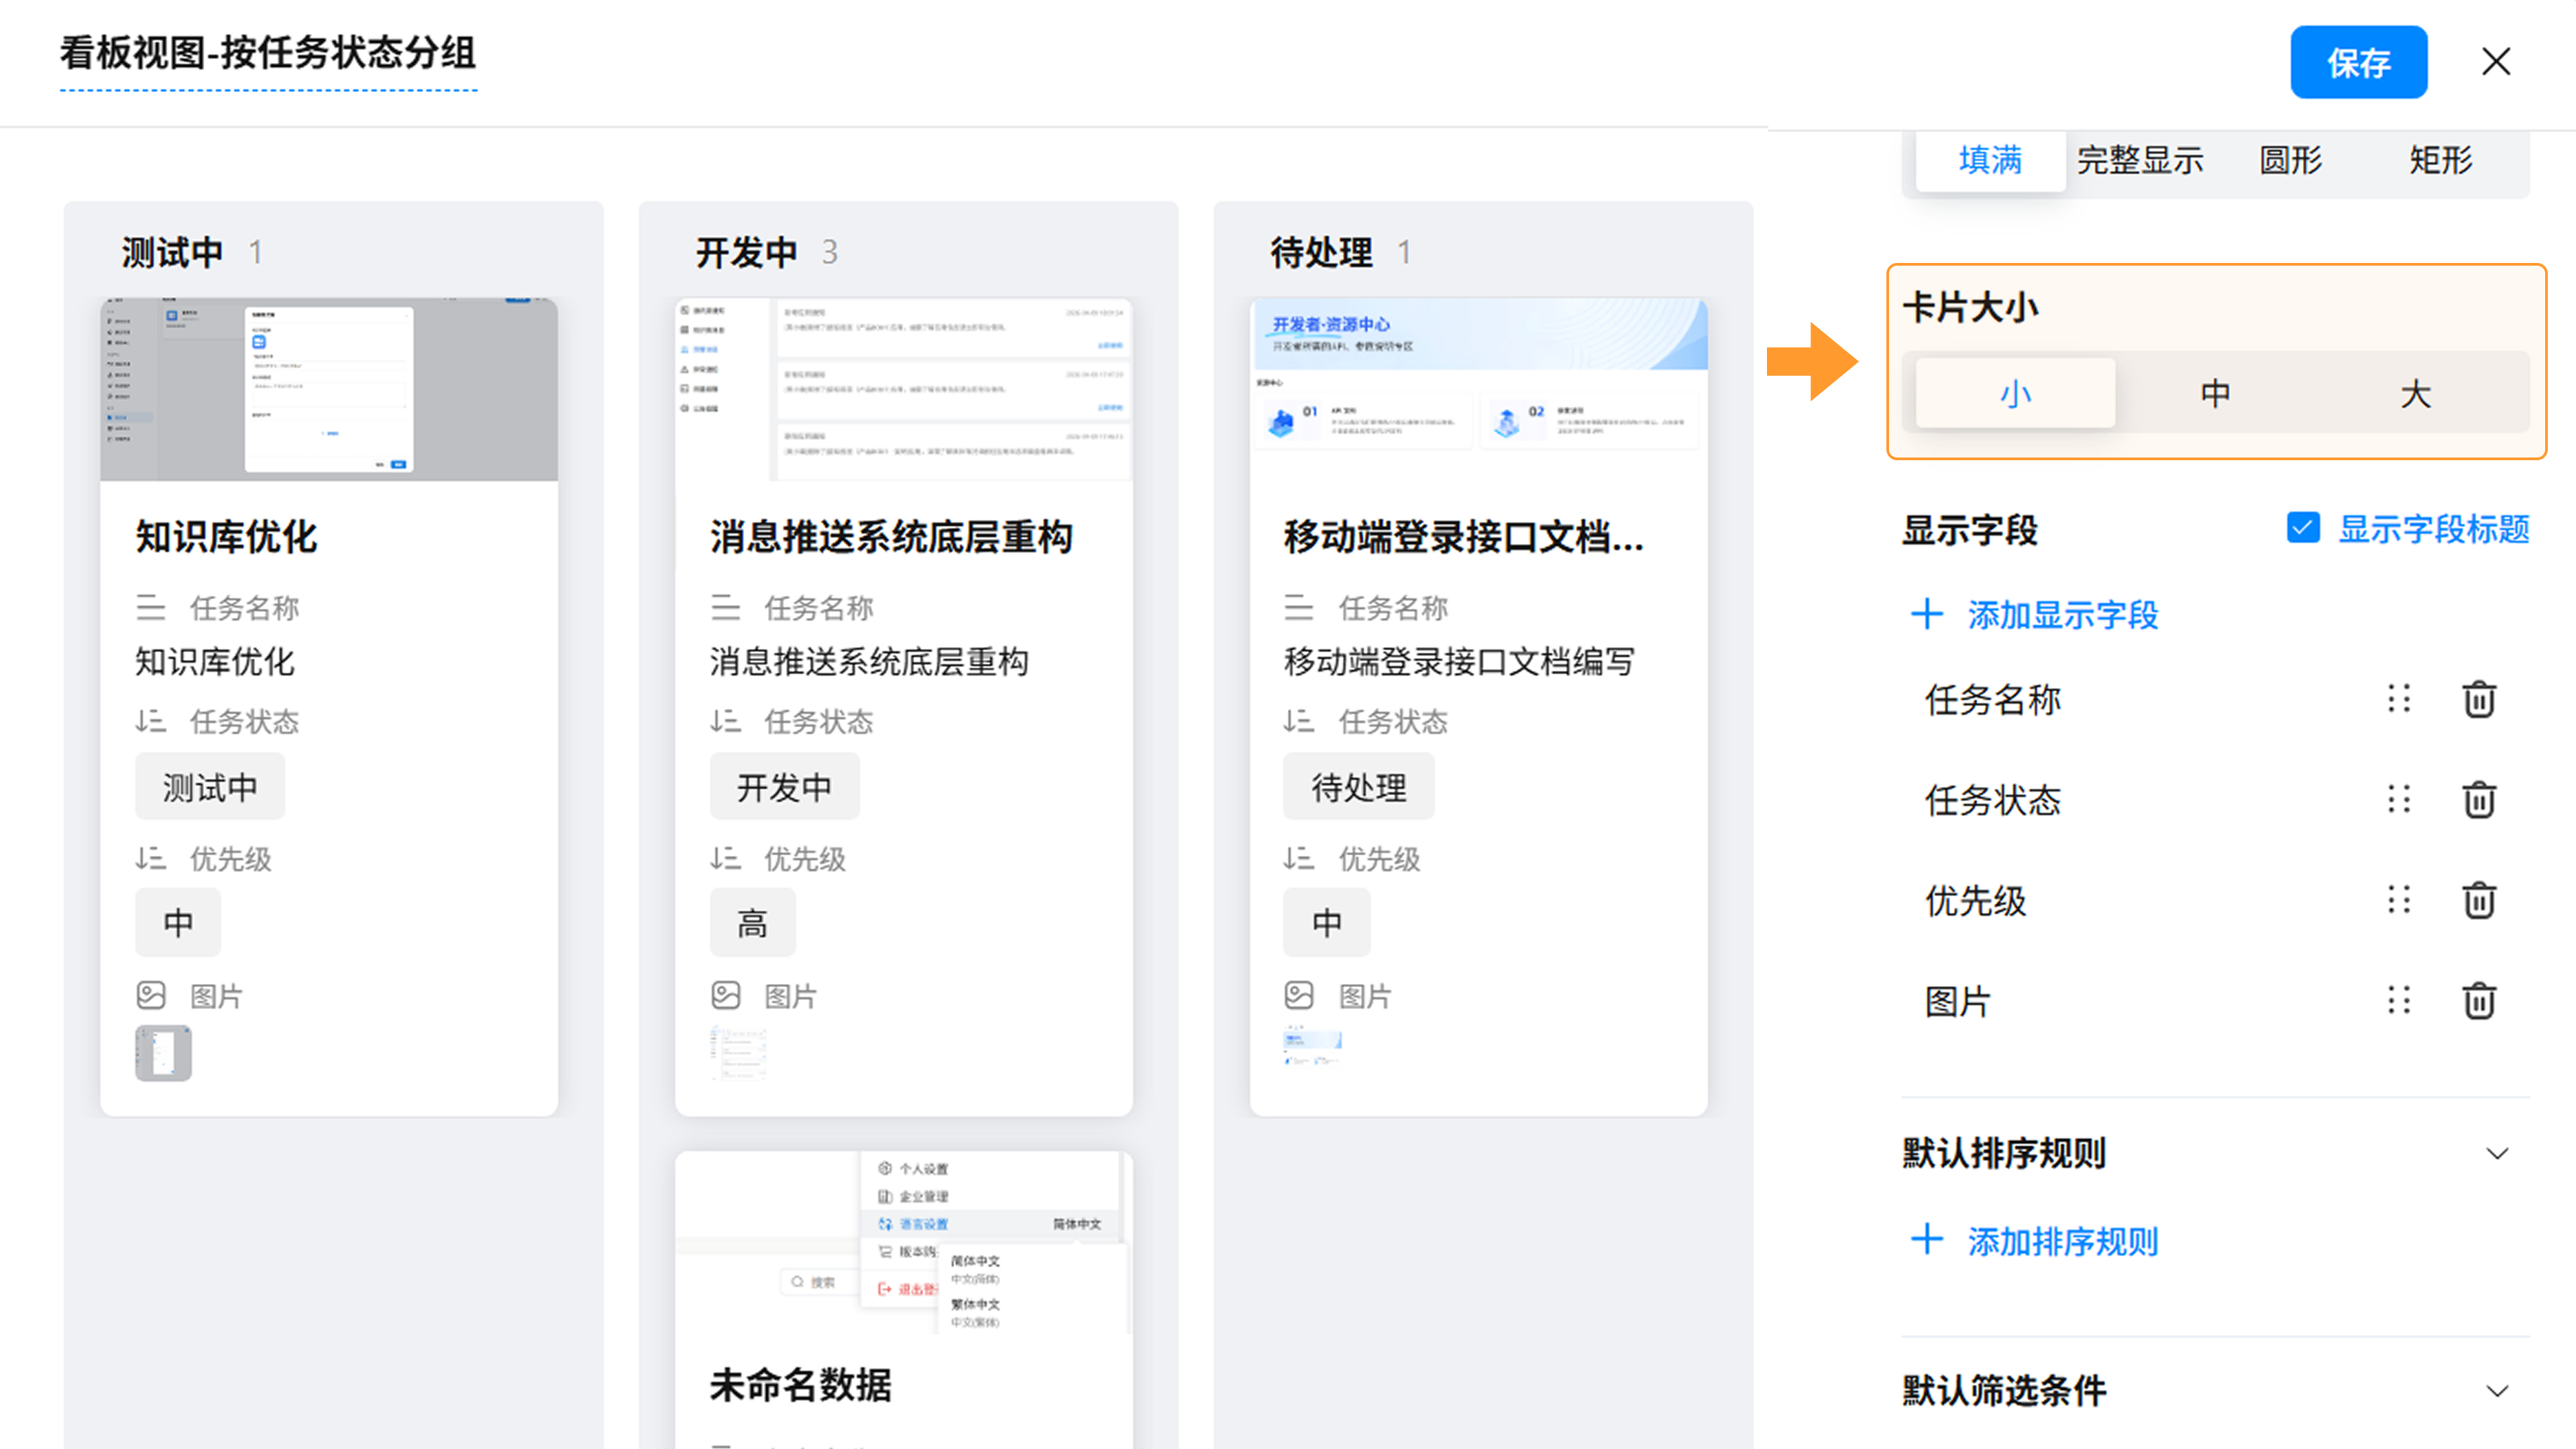The width and height of the screenshot is (2576, 1449).
Task: Click the drag handle beside 优先级
Action: (x=2398, y=900)
